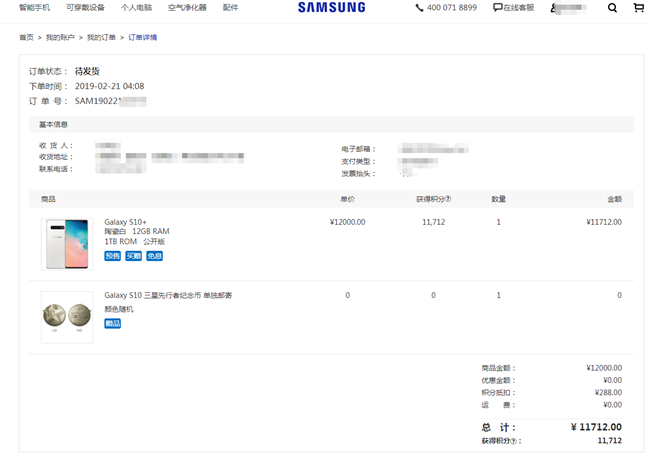Click the 在线客服 chat icon

[x=497, y=8]
